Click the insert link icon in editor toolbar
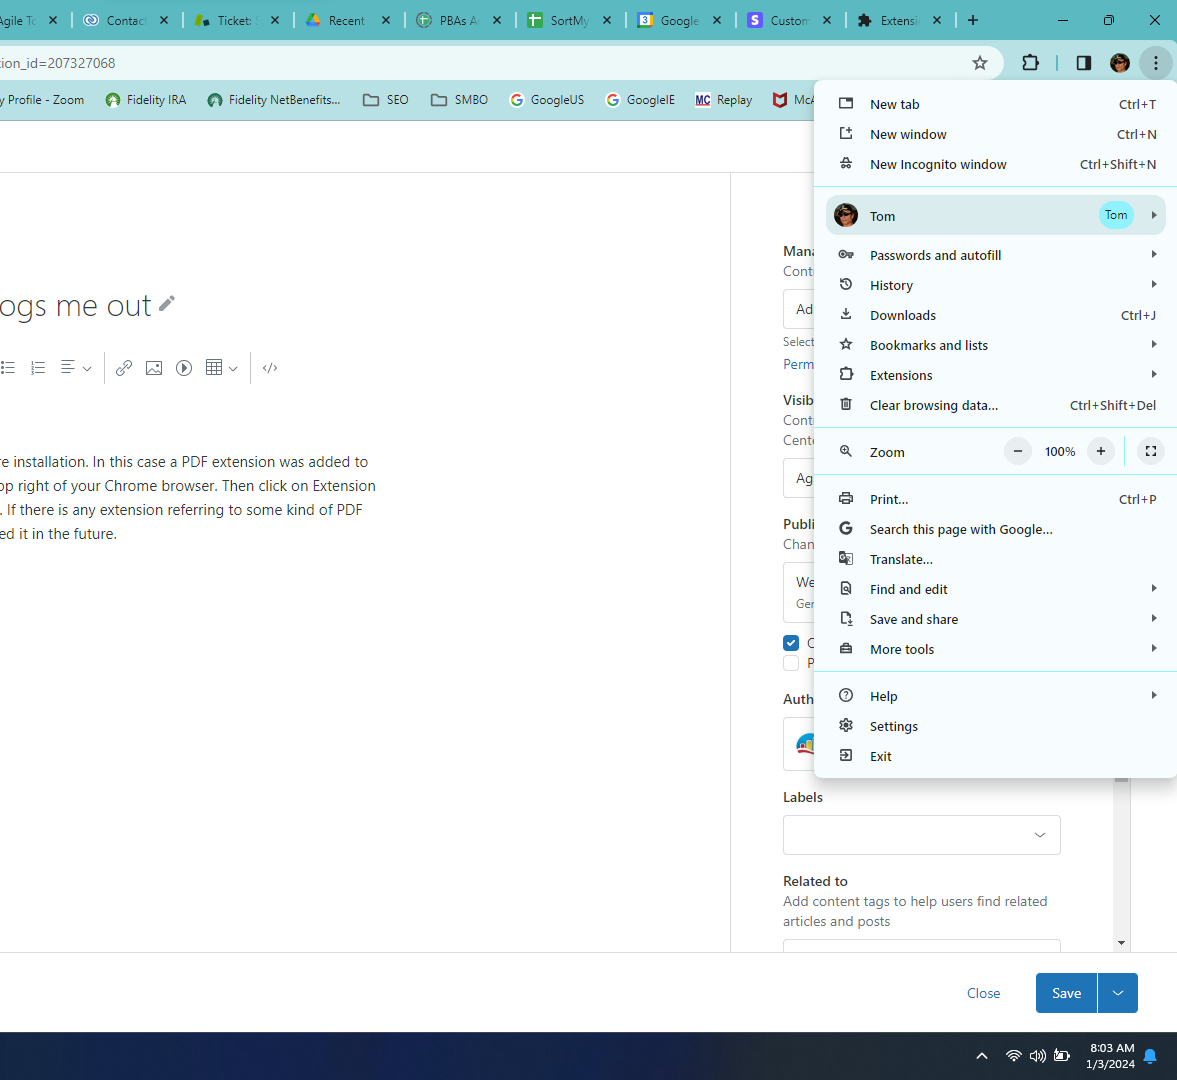This screenshot has width=1177, height=1080. pos(124,368)
